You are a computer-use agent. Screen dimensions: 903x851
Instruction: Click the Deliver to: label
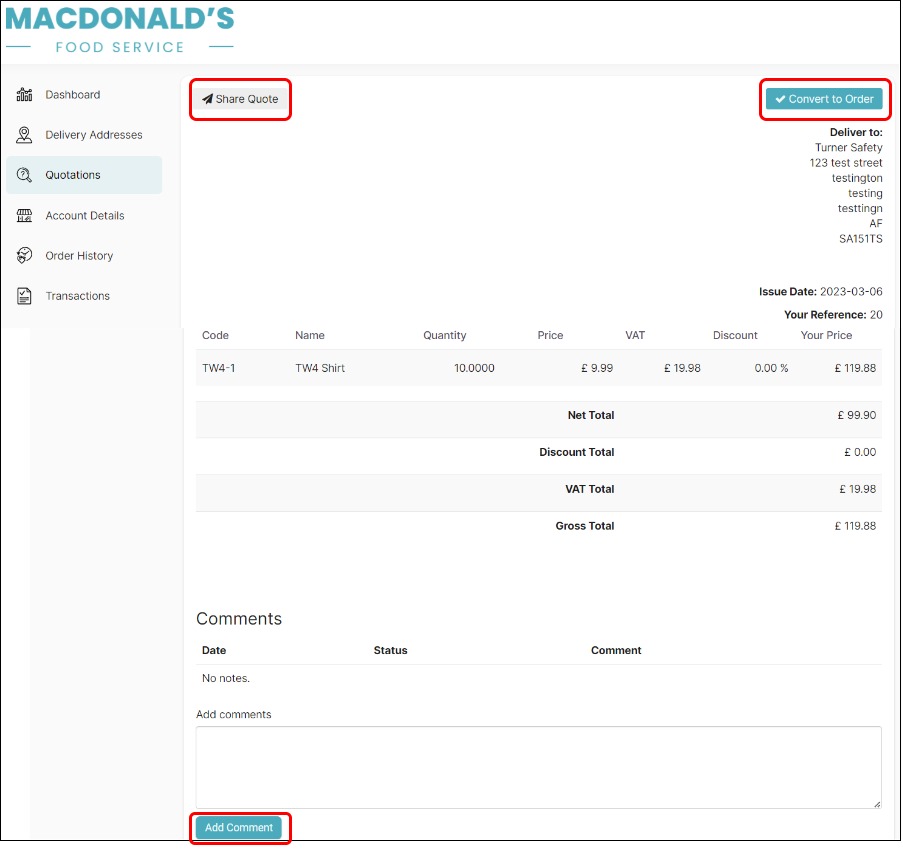(x=856, y=132)
